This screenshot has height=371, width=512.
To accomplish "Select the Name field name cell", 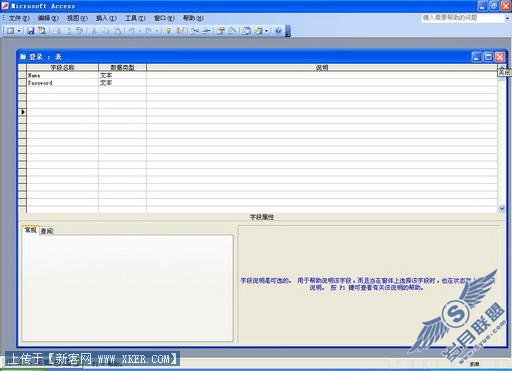I will coord(63,75).
